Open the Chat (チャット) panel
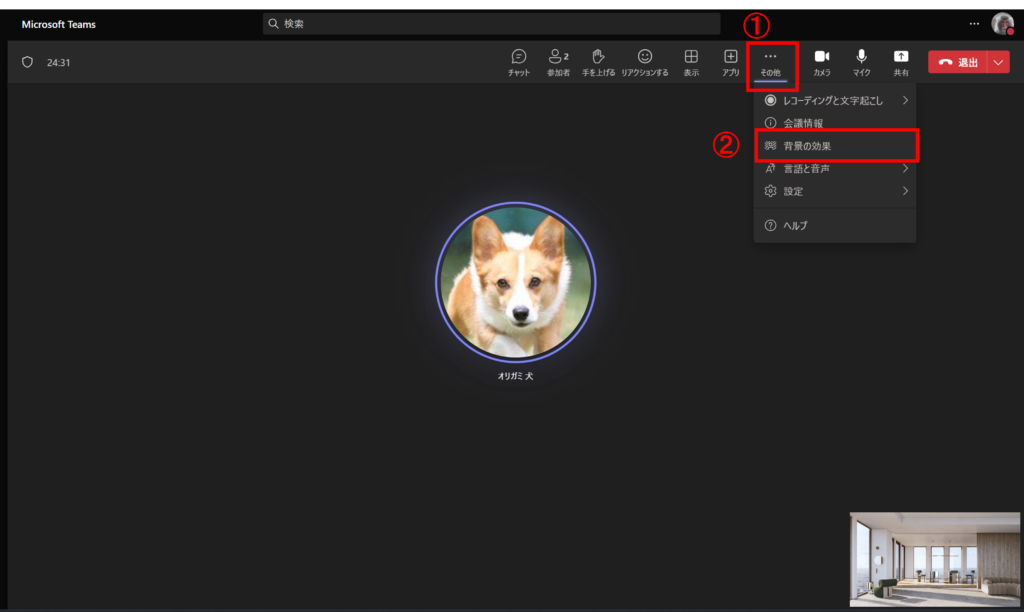1024x612 pixels. [x=519, y=62]
